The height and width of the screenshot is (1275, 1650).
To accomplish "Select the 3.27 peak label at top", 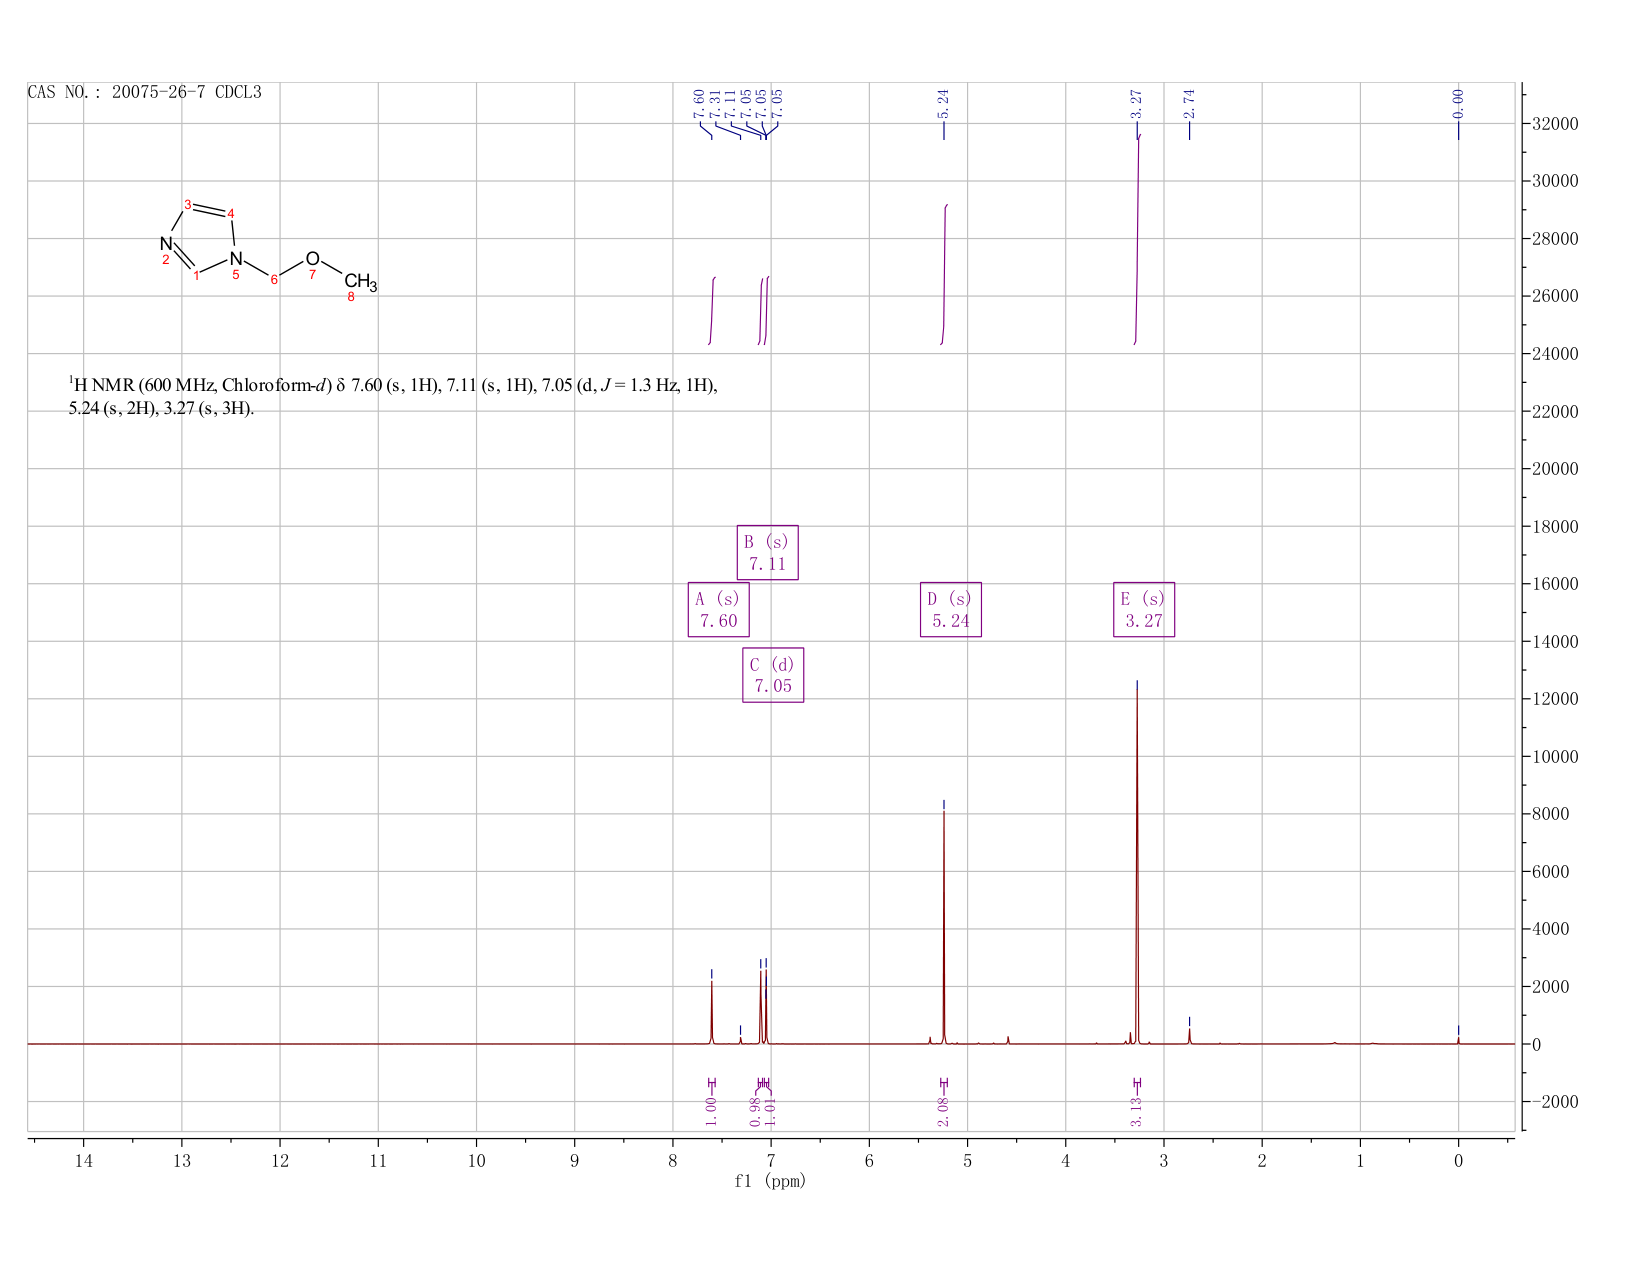I will point(1137,103).
